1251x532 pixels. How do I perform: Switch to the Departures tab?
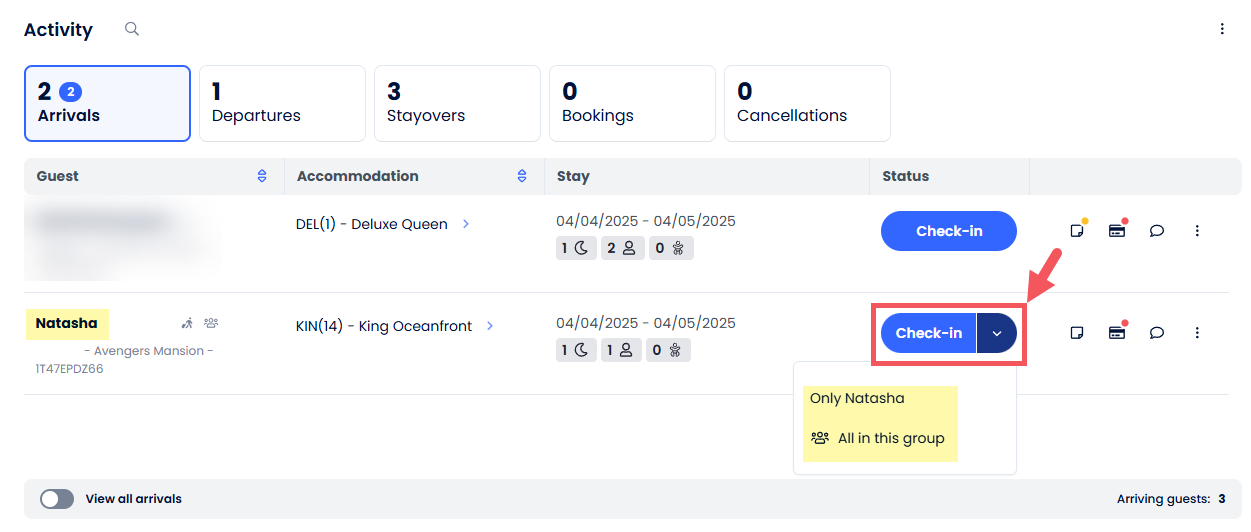click(x=282, y=104)
